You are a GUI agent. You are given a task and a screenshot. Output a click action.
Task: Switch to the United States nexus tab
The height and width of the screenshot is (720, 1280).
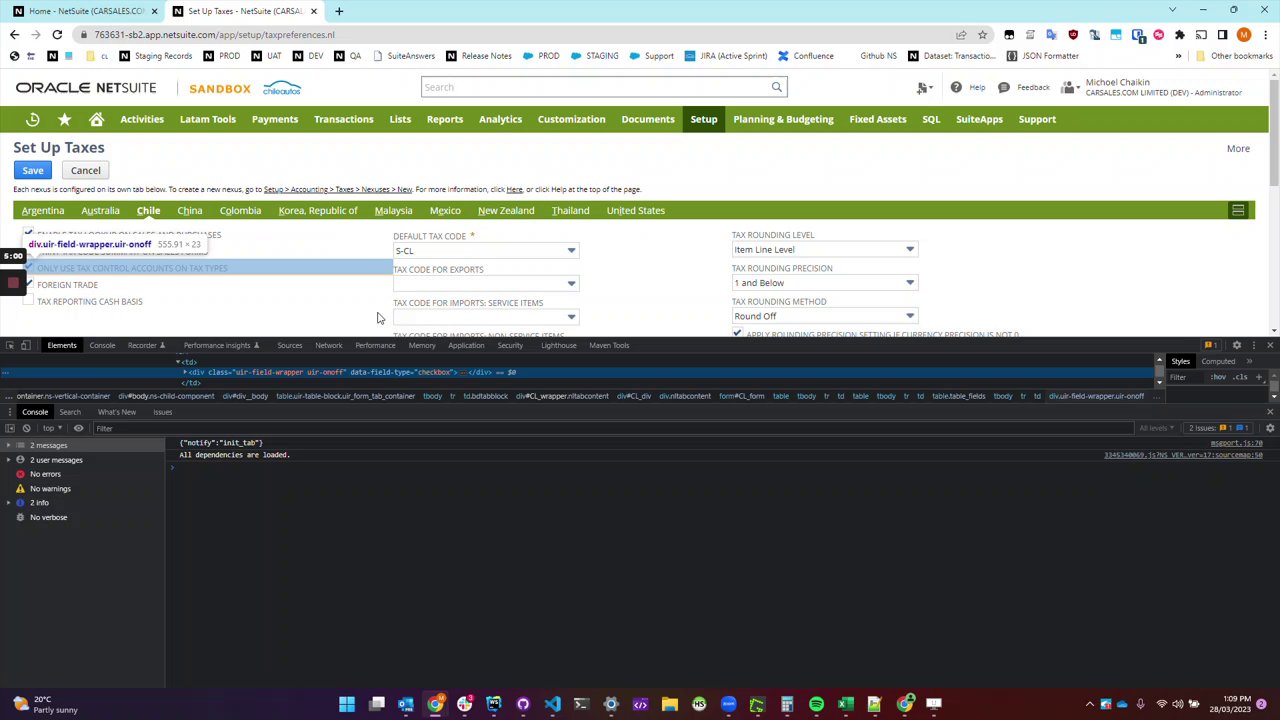point(635,210)
